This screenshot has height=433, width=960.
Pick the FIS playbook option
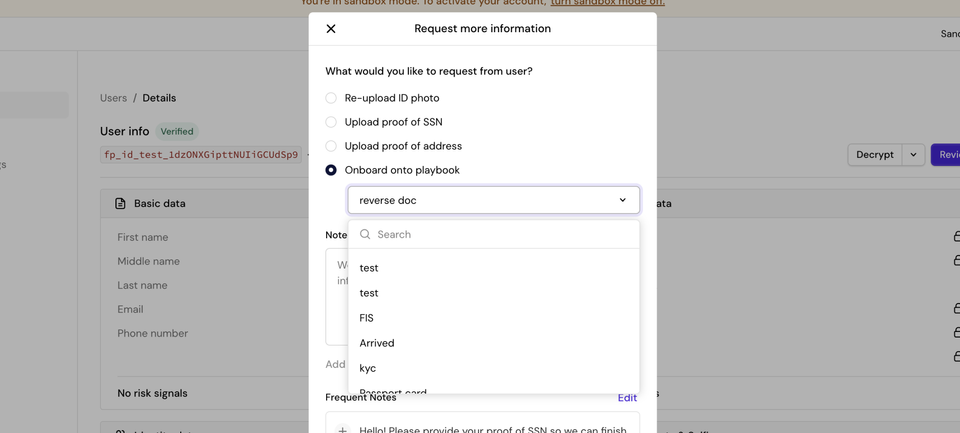pyautogui.click(x=367, y=318)
